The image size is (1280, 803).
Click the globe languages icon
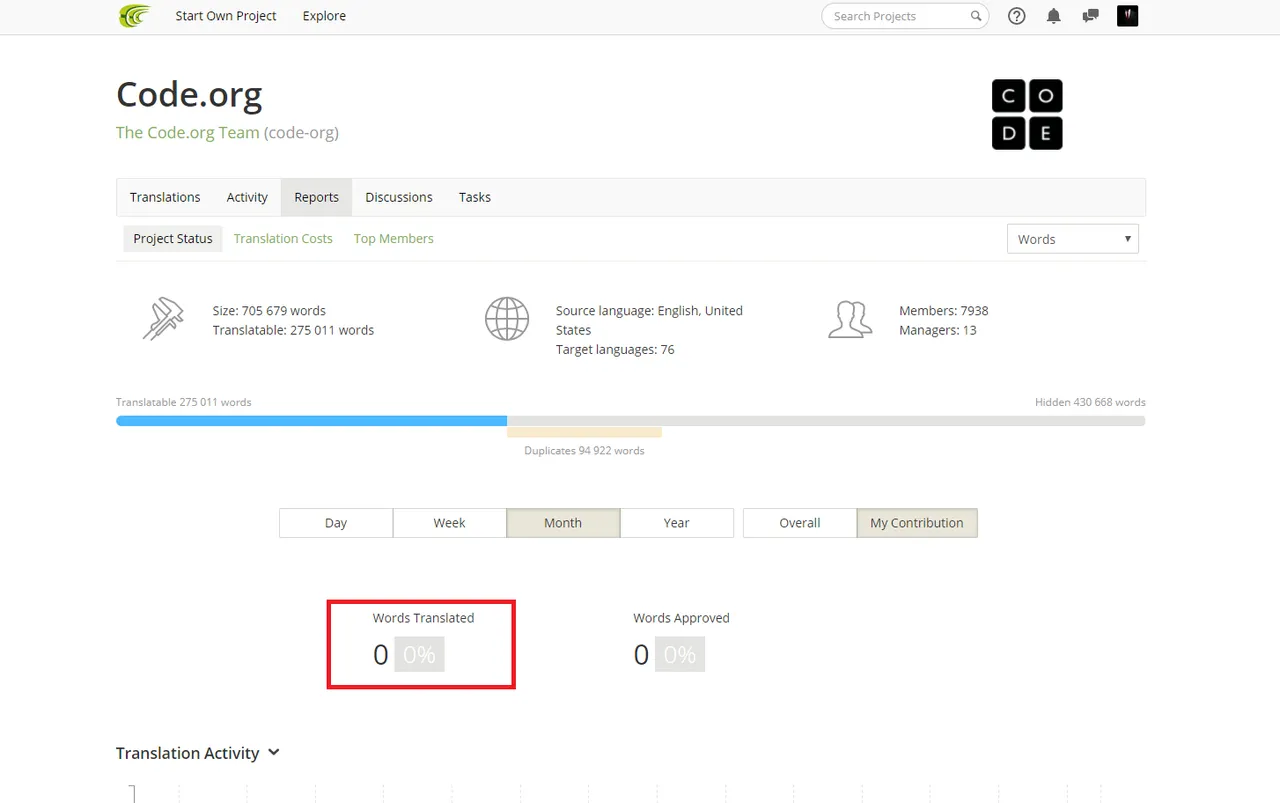(507, 319)
